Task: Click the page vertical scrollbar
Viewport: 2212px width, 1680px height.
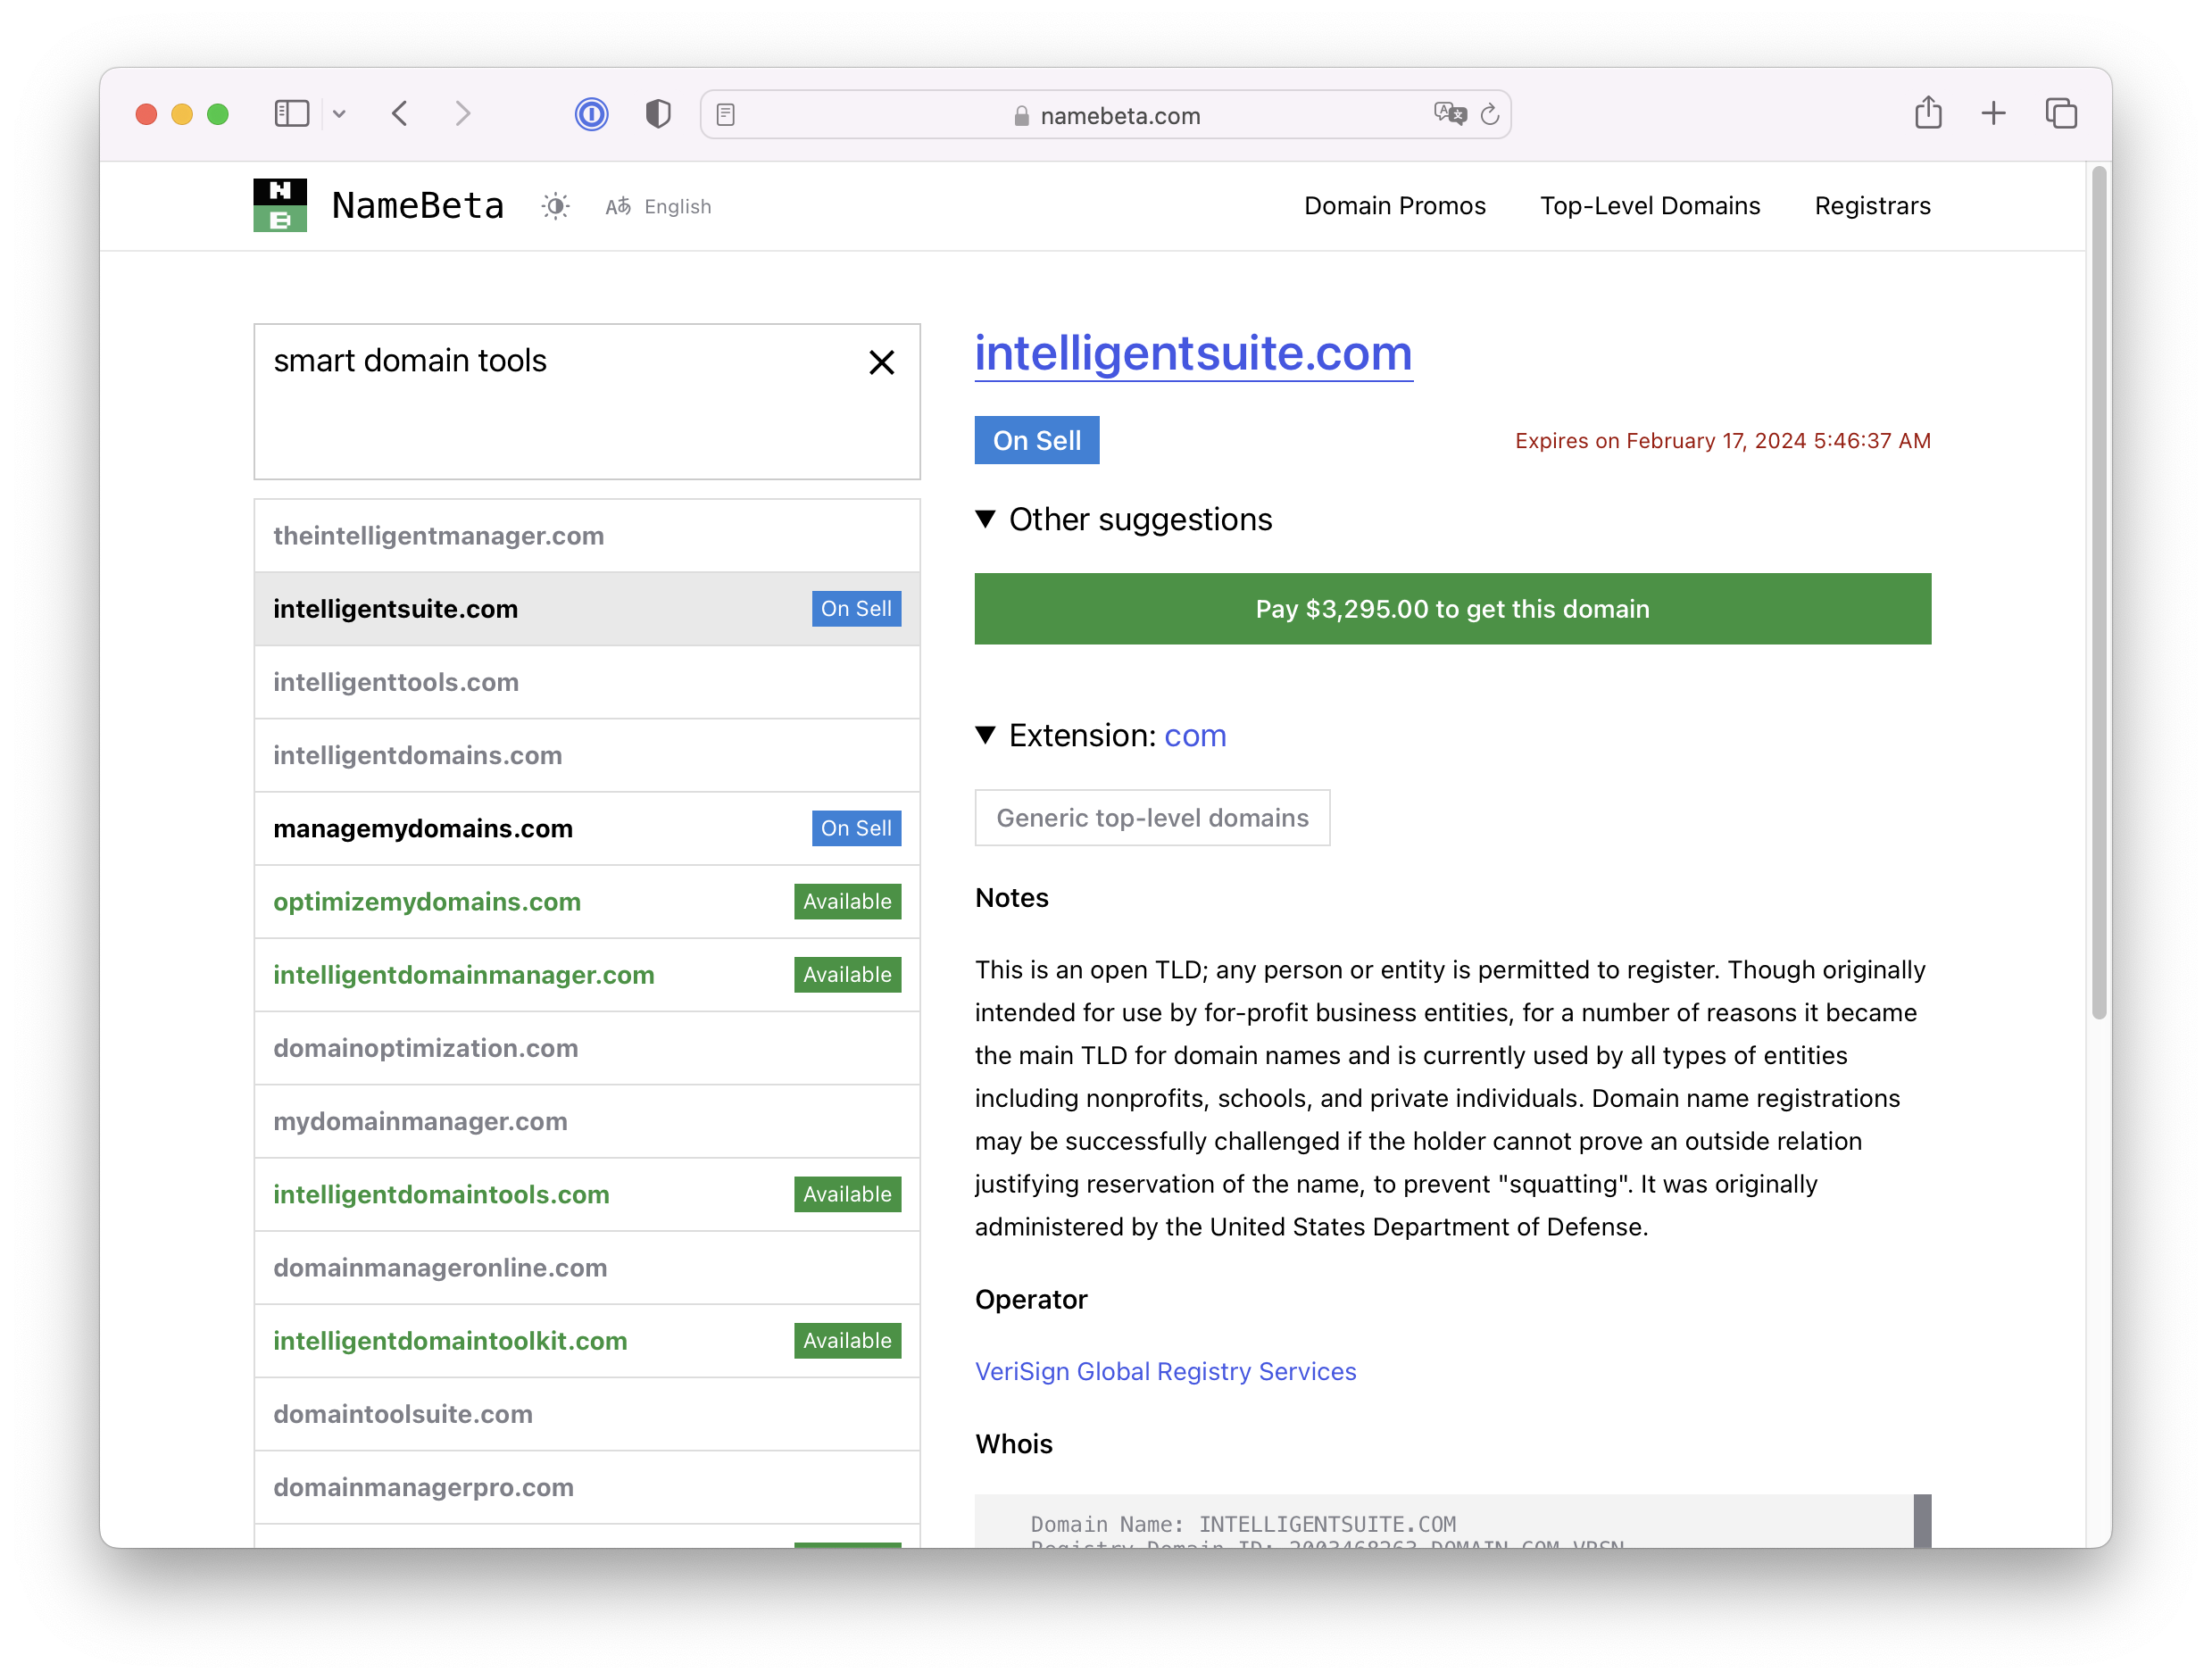Action: 2099,593
